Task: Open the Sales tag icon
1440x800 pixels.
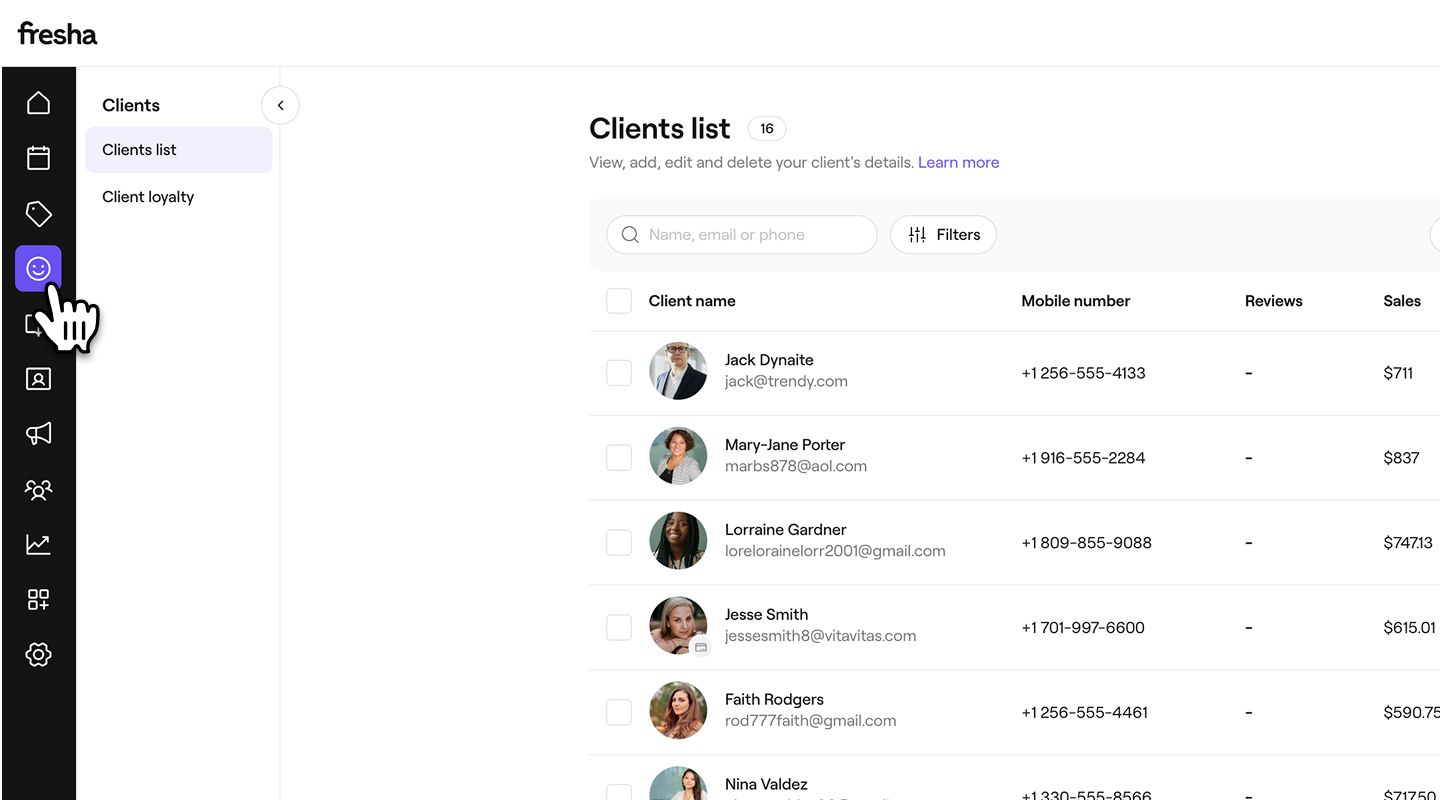Action: tap(38, 213)
